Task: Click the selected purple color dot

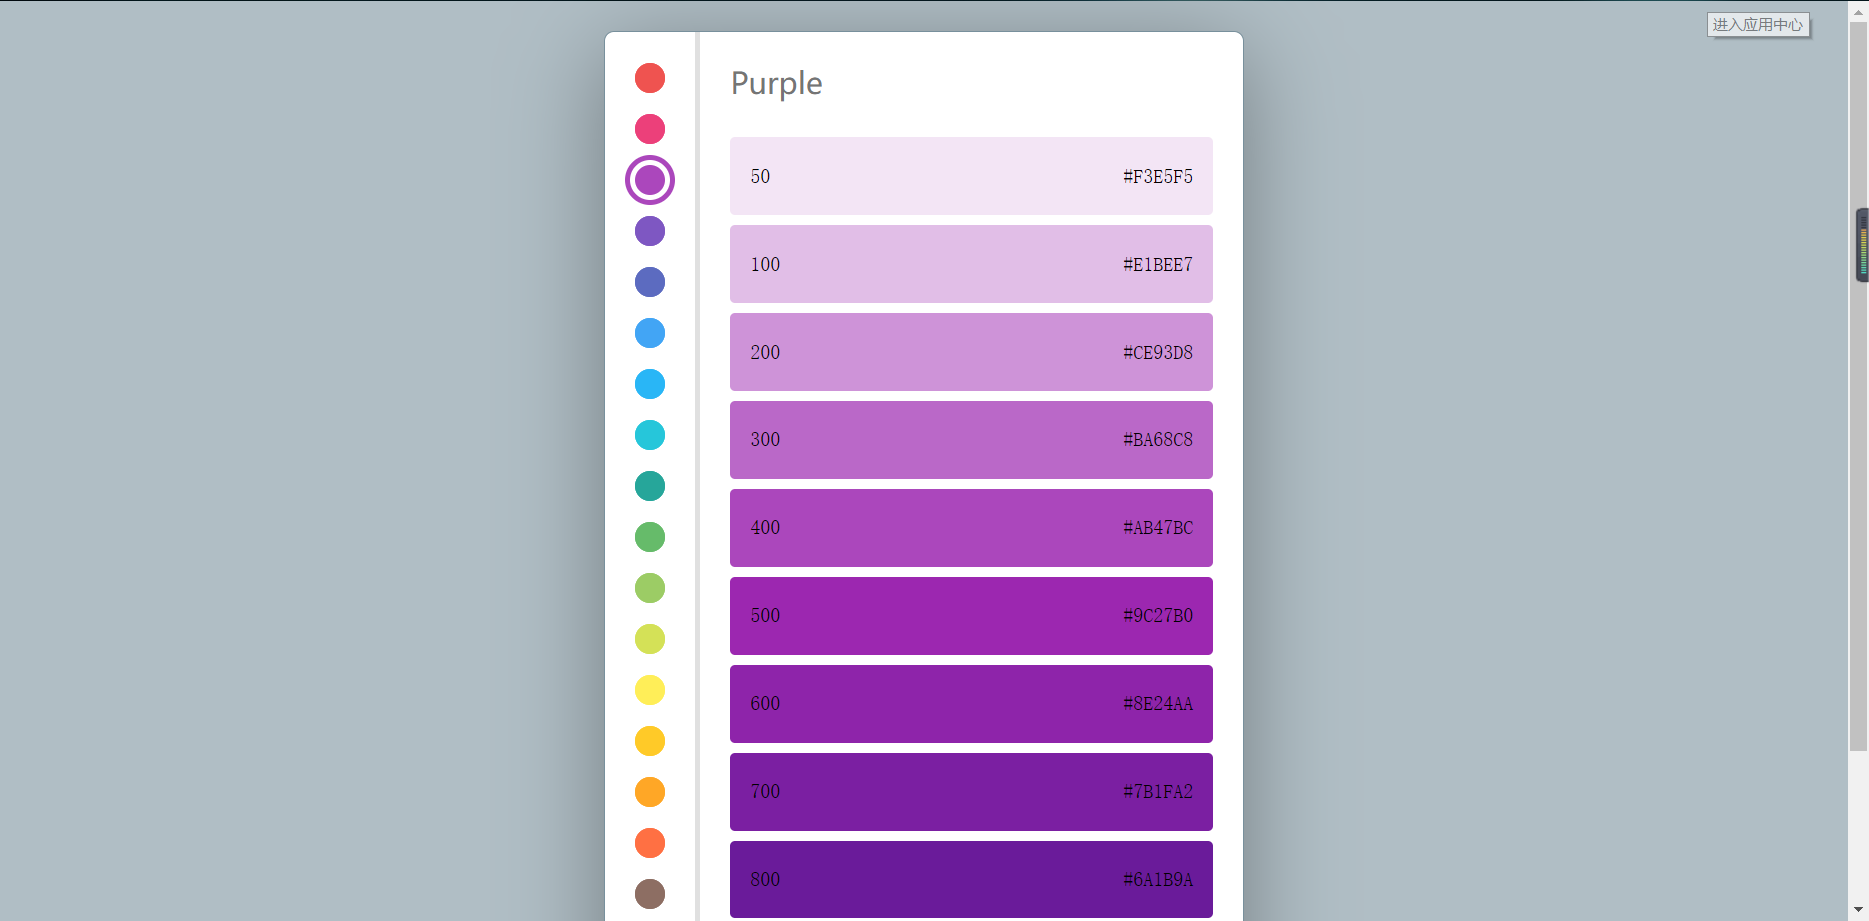Action: 650,180
